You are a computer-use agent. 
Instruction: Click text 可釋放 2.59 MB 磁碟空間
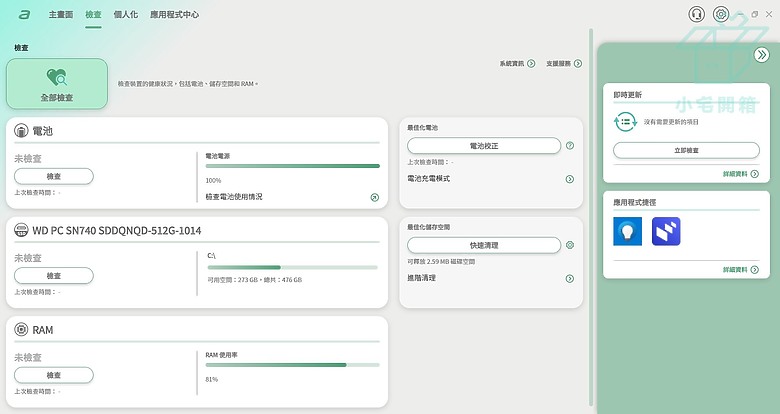(441, 261)
